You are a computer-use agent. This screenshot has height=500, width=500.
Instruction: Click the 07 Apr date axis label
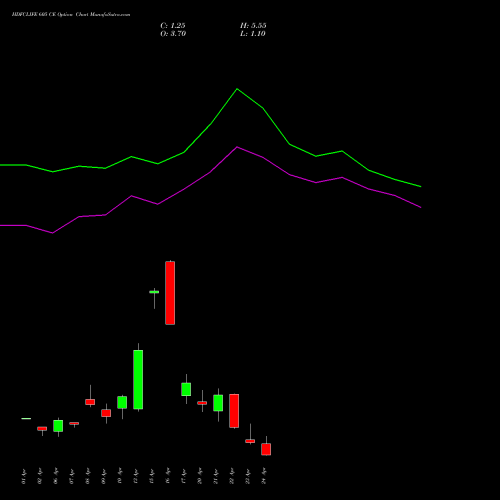coord(72,476)
